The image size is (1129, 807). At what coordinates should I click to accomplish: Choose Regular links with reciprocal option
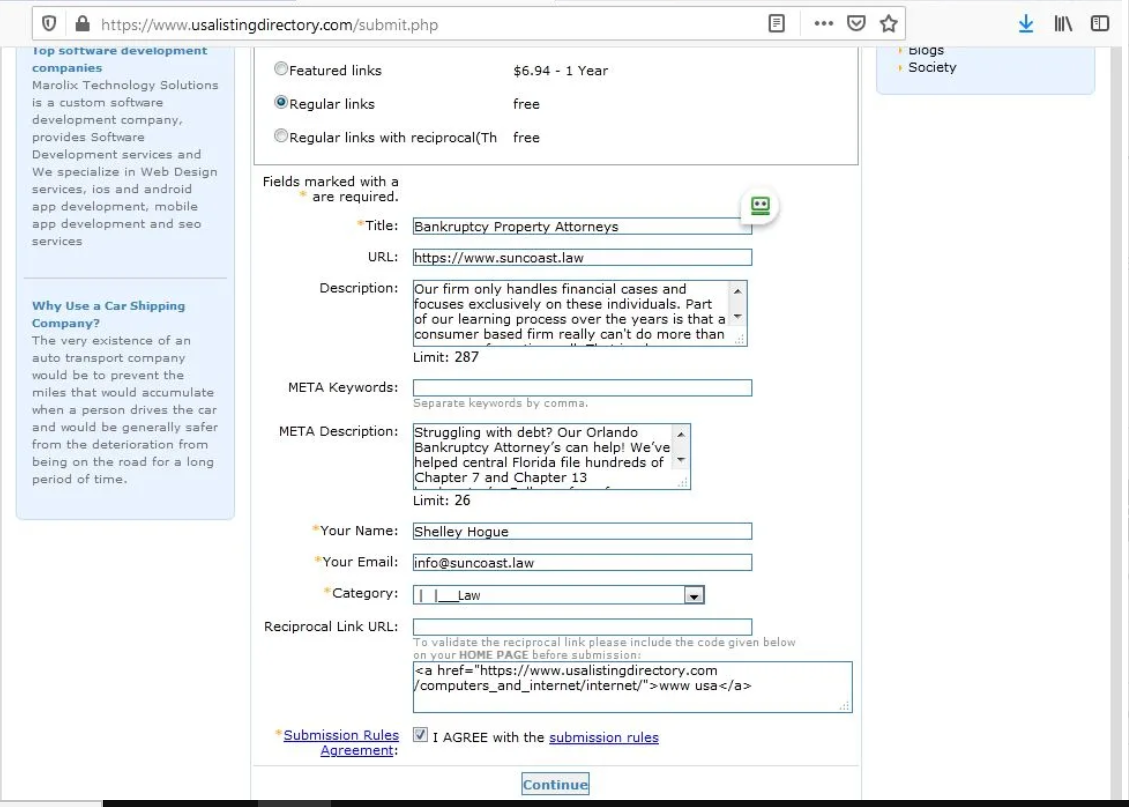click(x=282, y=137)
